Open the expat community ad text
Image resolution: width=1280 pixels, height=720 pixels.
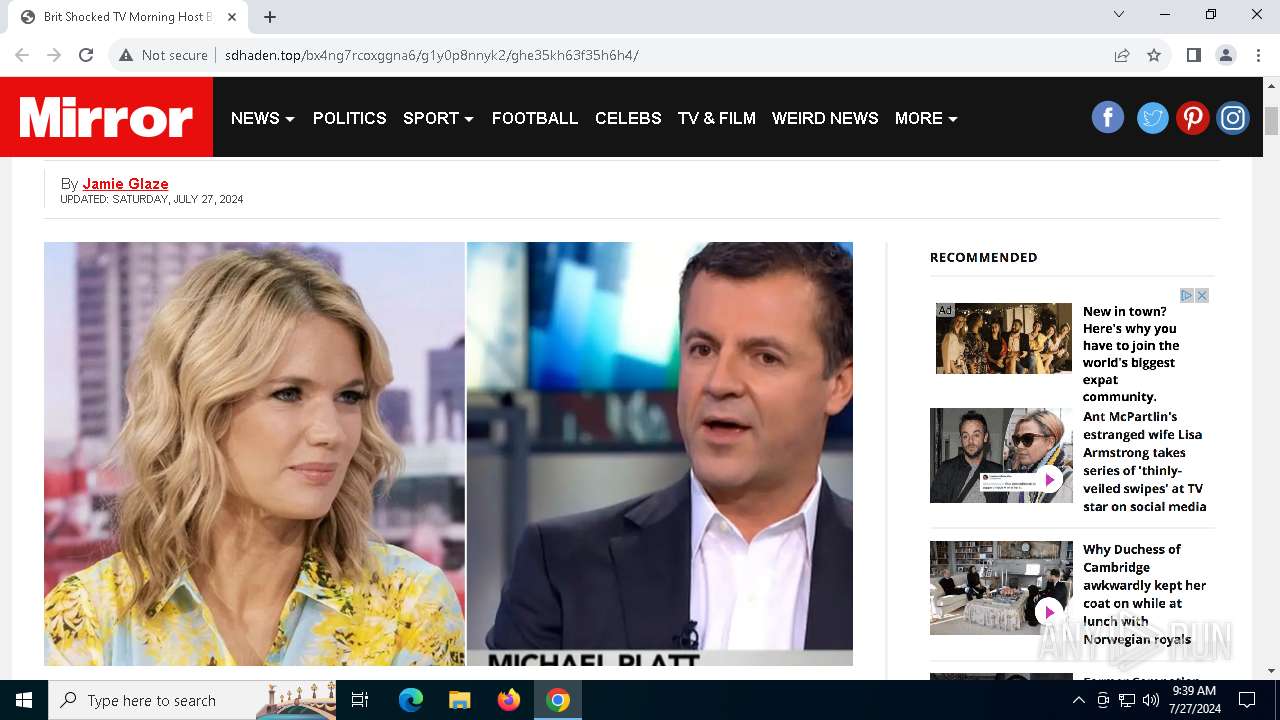coord(1131,354)
